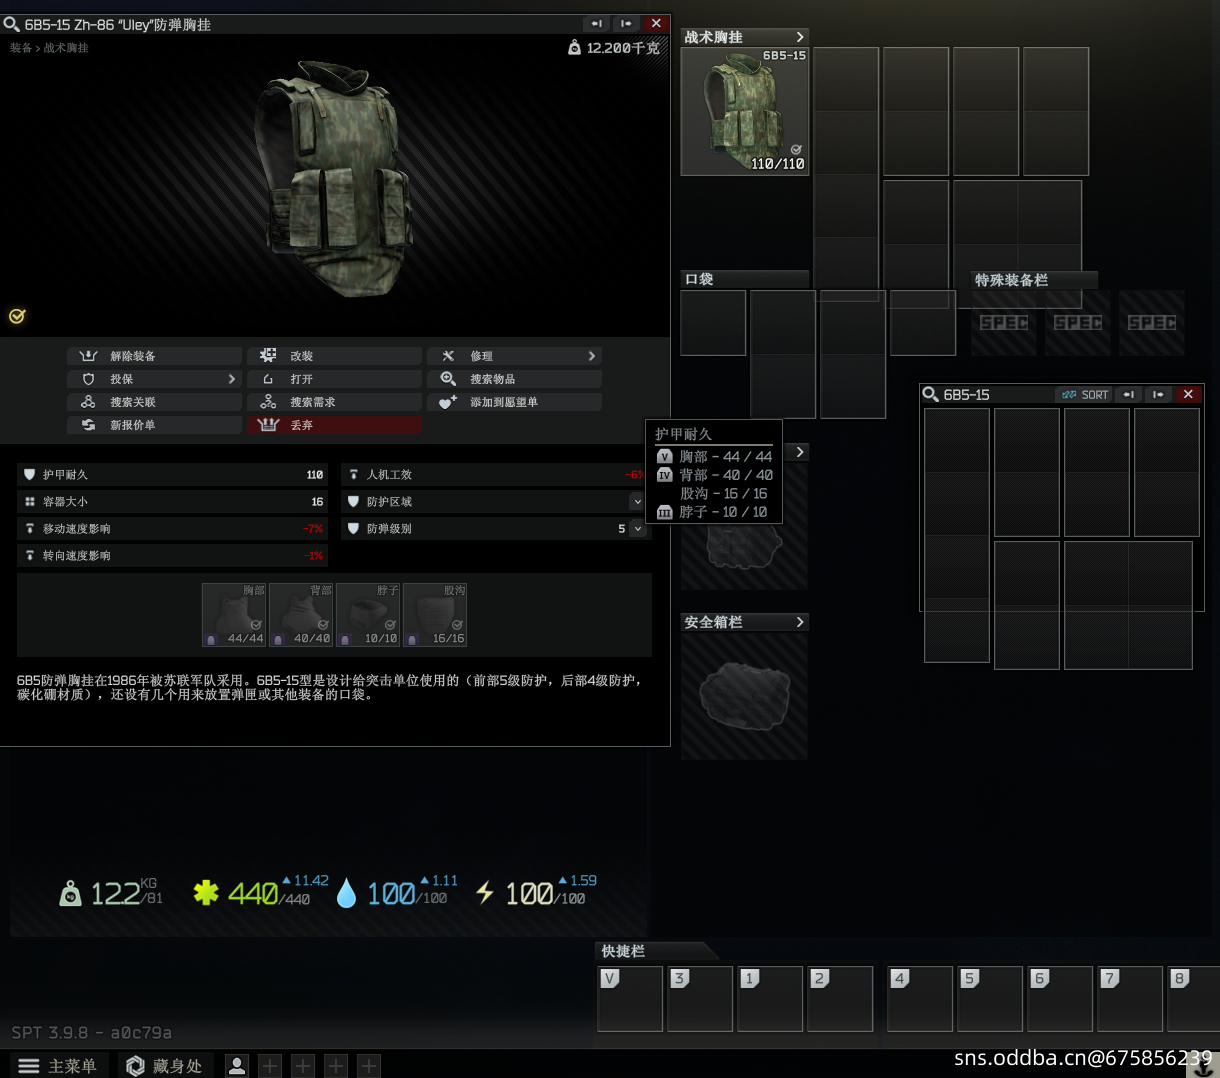Click the weight icon beside 12.200千克
Viewport: 1220px width, 1078px height.
(x=574, y=47)
